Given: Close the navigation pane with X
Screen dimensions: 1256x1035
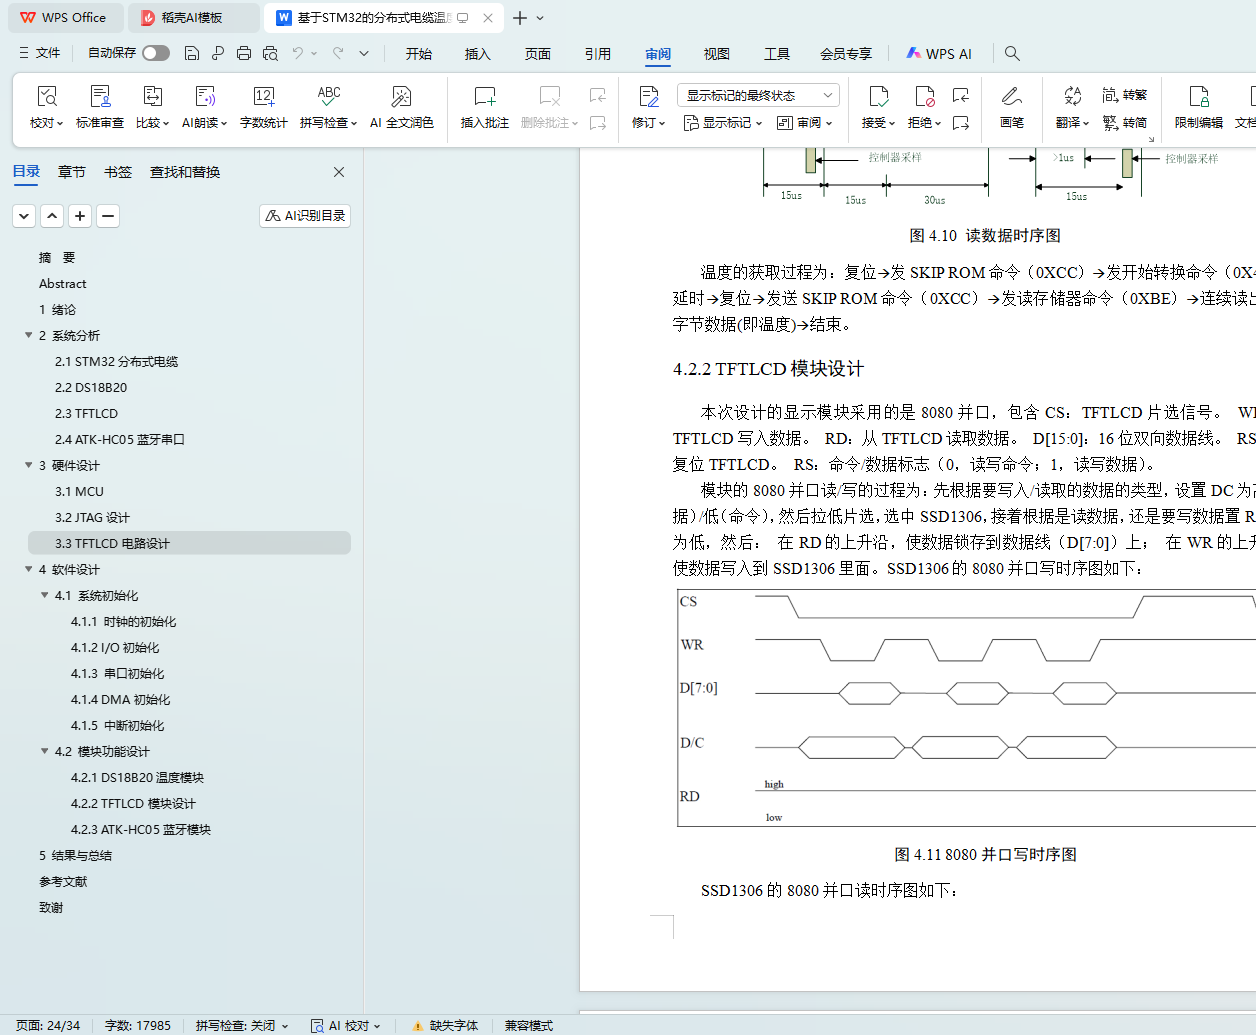Looking at the screenshot, I should click(x=339, y=172).
